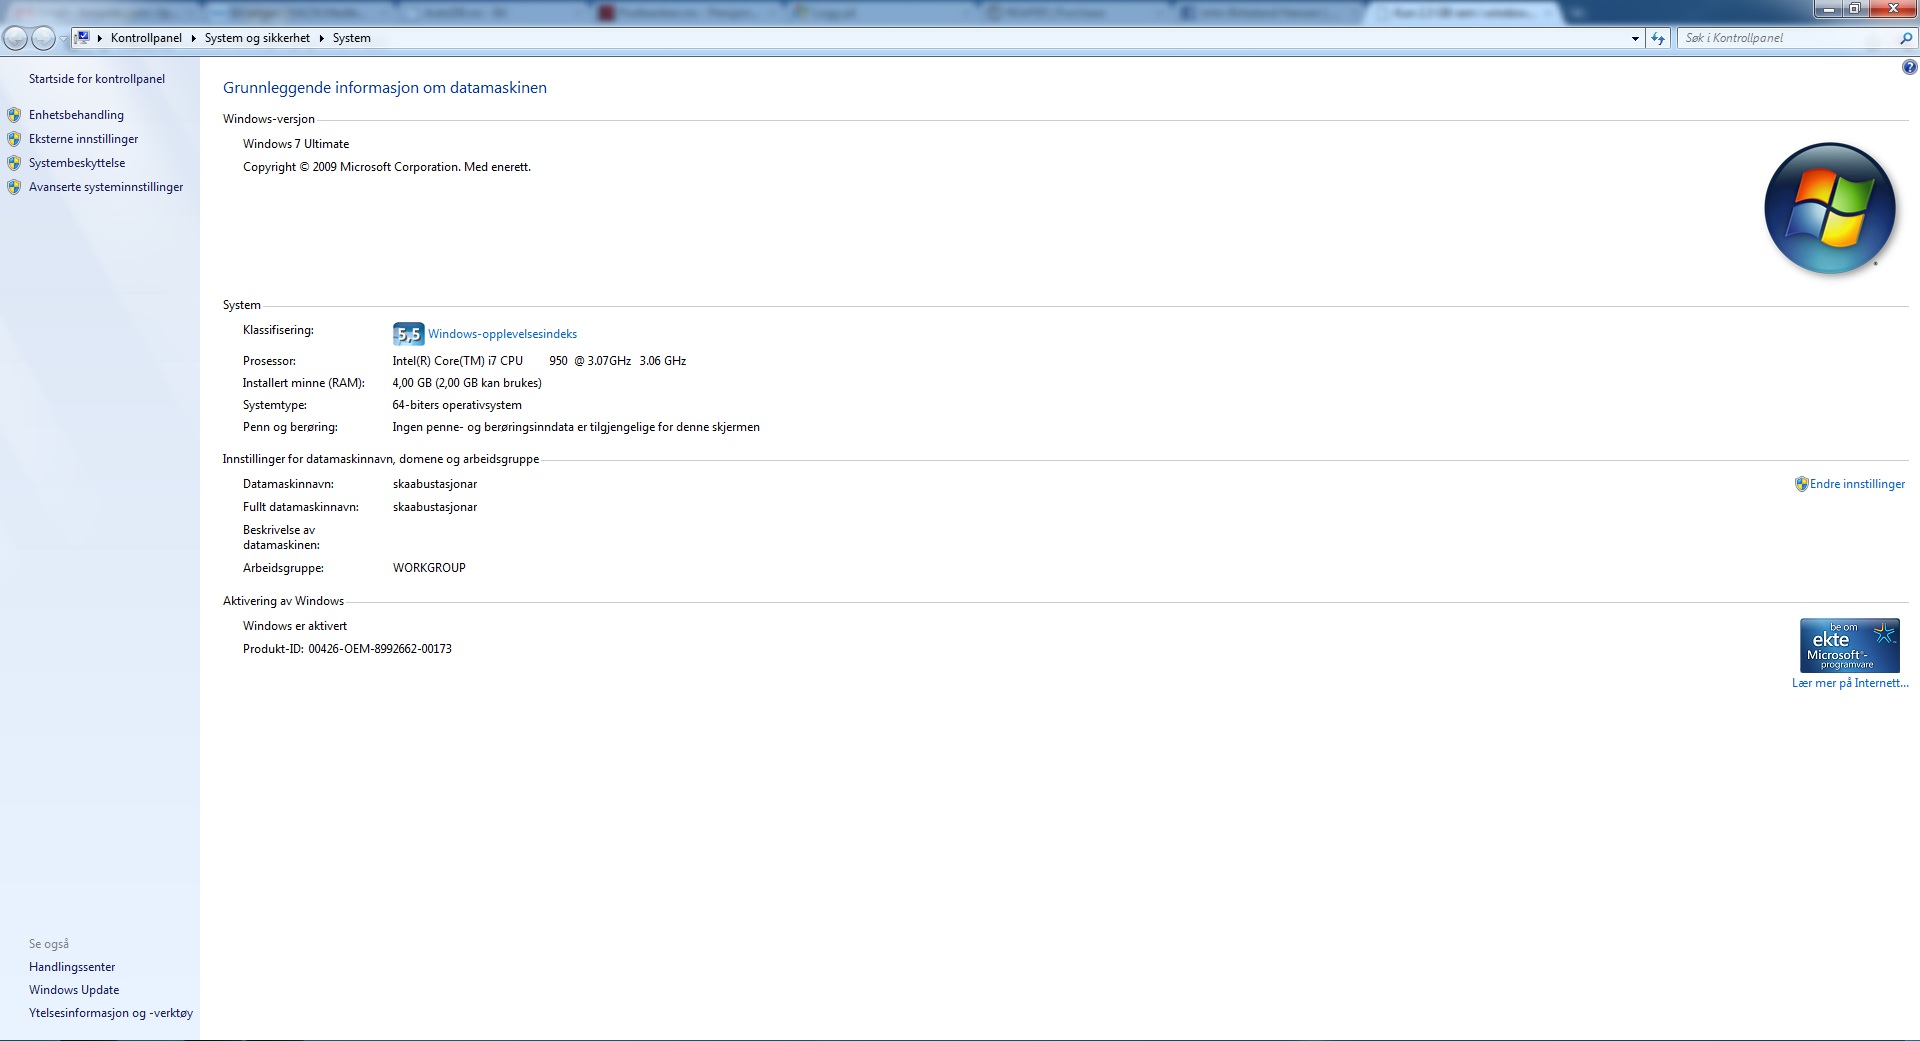Open Windows-opplevelsesindeks link
This screenshot has height=1041, width=1920.
tap(502, 334)
